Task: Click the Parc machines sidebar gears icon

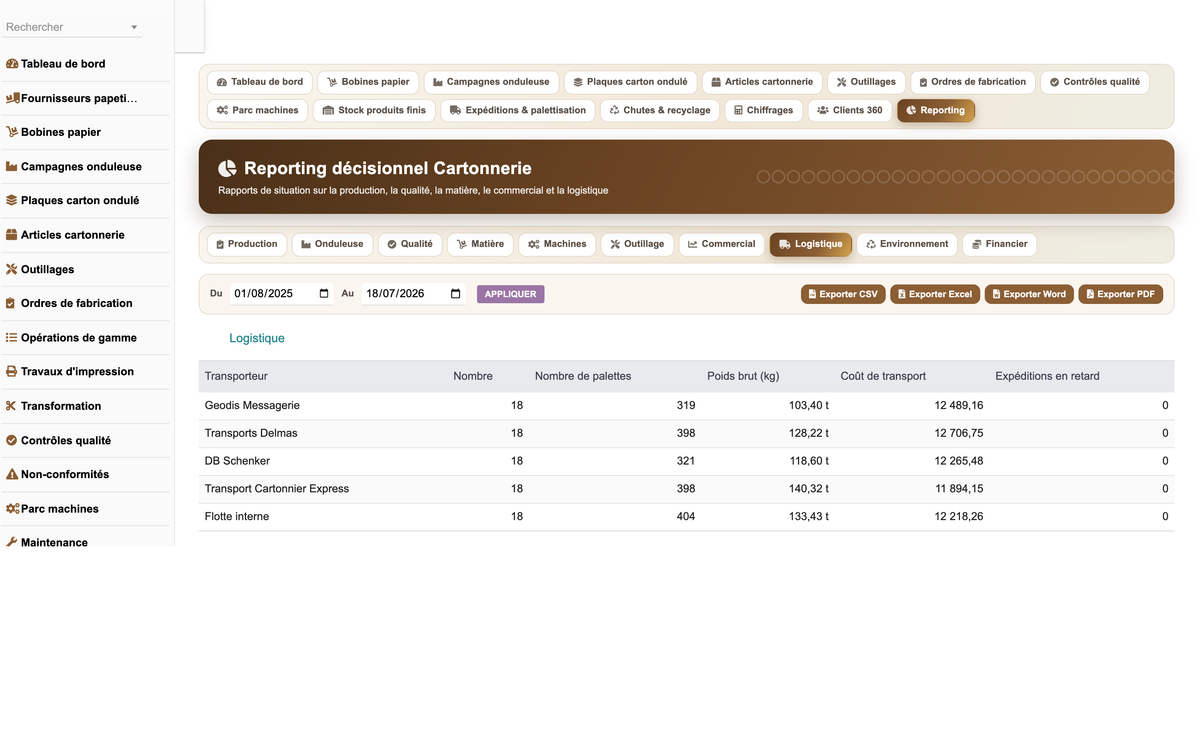Action: 13,509
